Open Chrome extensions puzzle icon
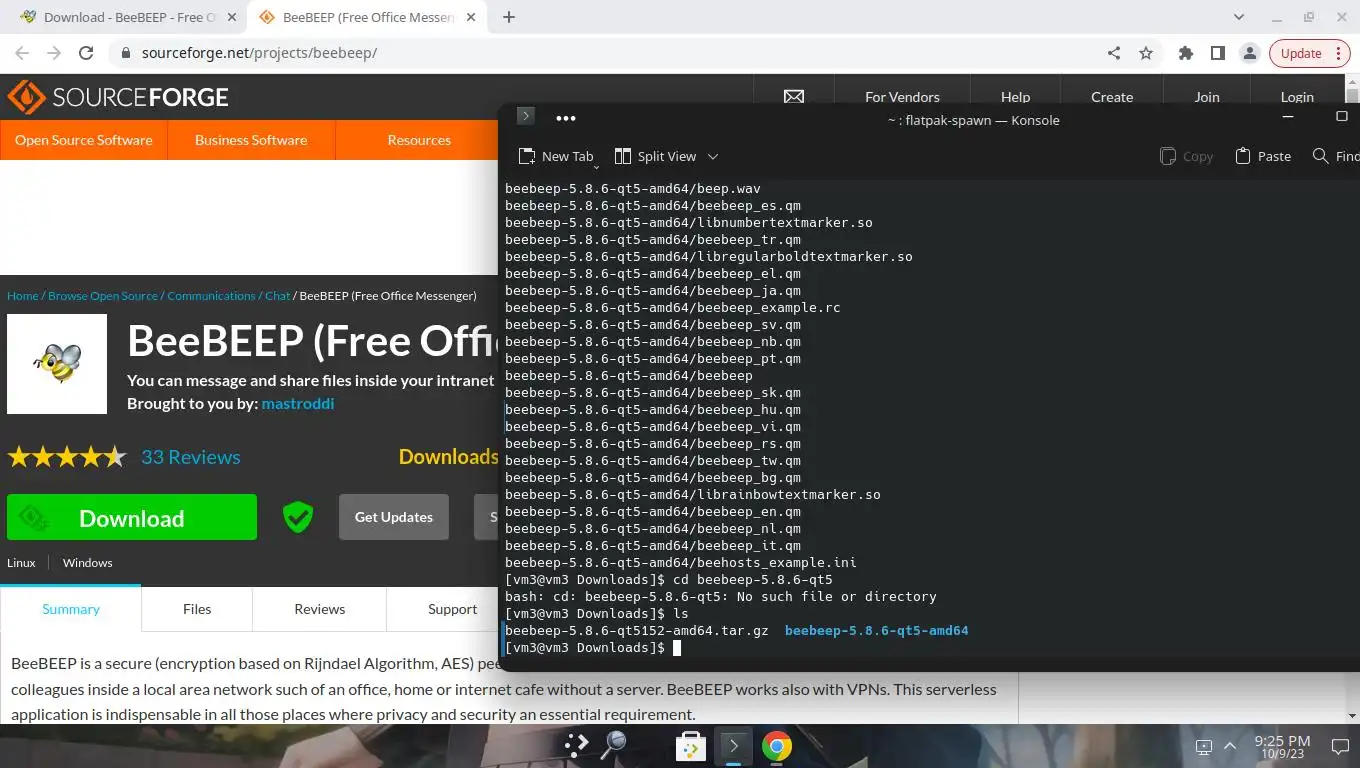This screenshot has width=1360, height=768. tap(1186, 53)
